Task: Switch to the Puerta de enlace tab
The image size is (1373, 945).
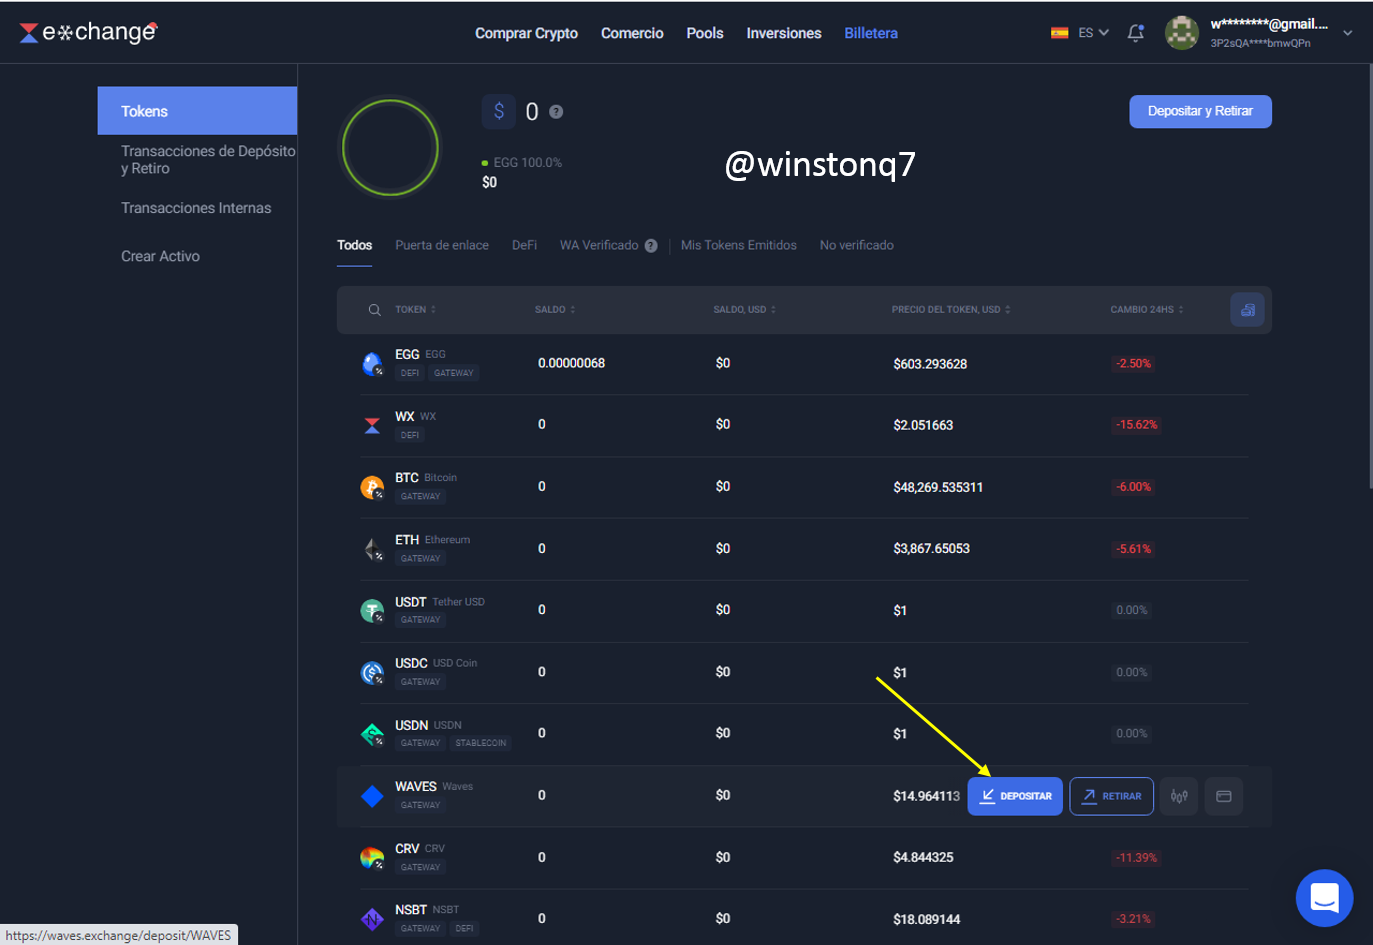Action: point(442,246)
